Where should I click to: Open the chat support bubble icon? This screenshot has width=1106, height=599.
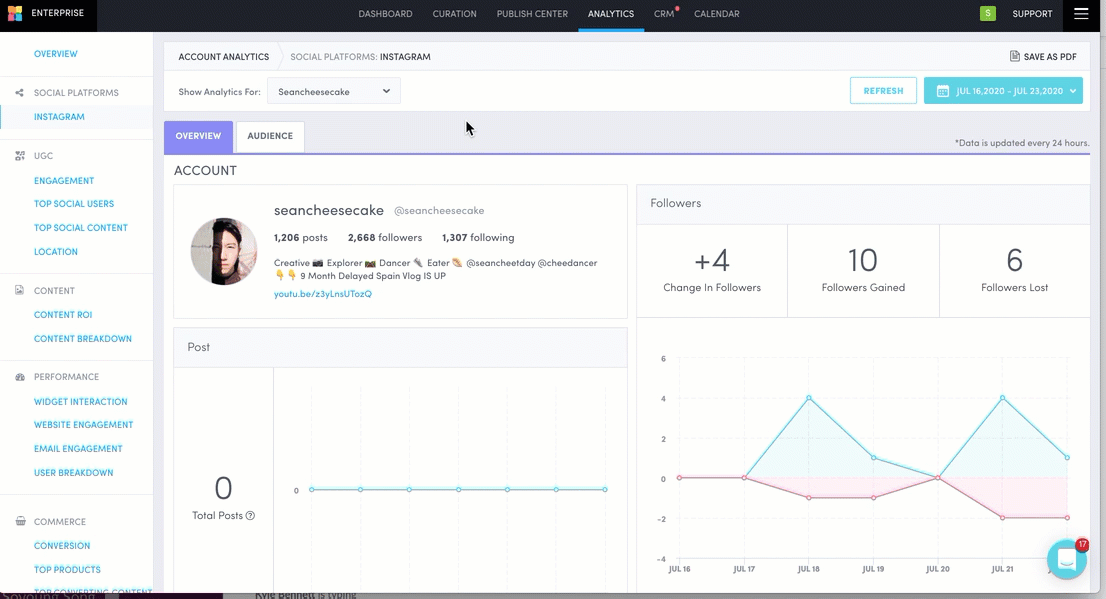click(1066, 560)
